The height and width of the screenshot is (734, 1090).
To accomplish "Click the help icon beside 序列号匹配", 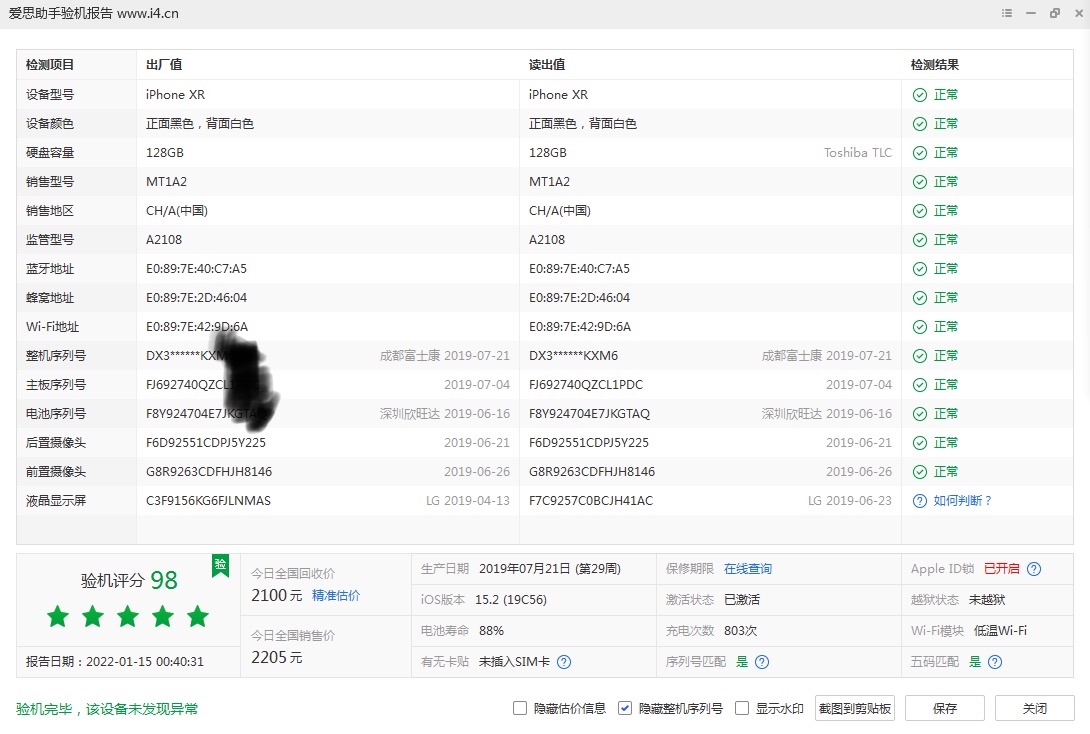I will [762, 662].
